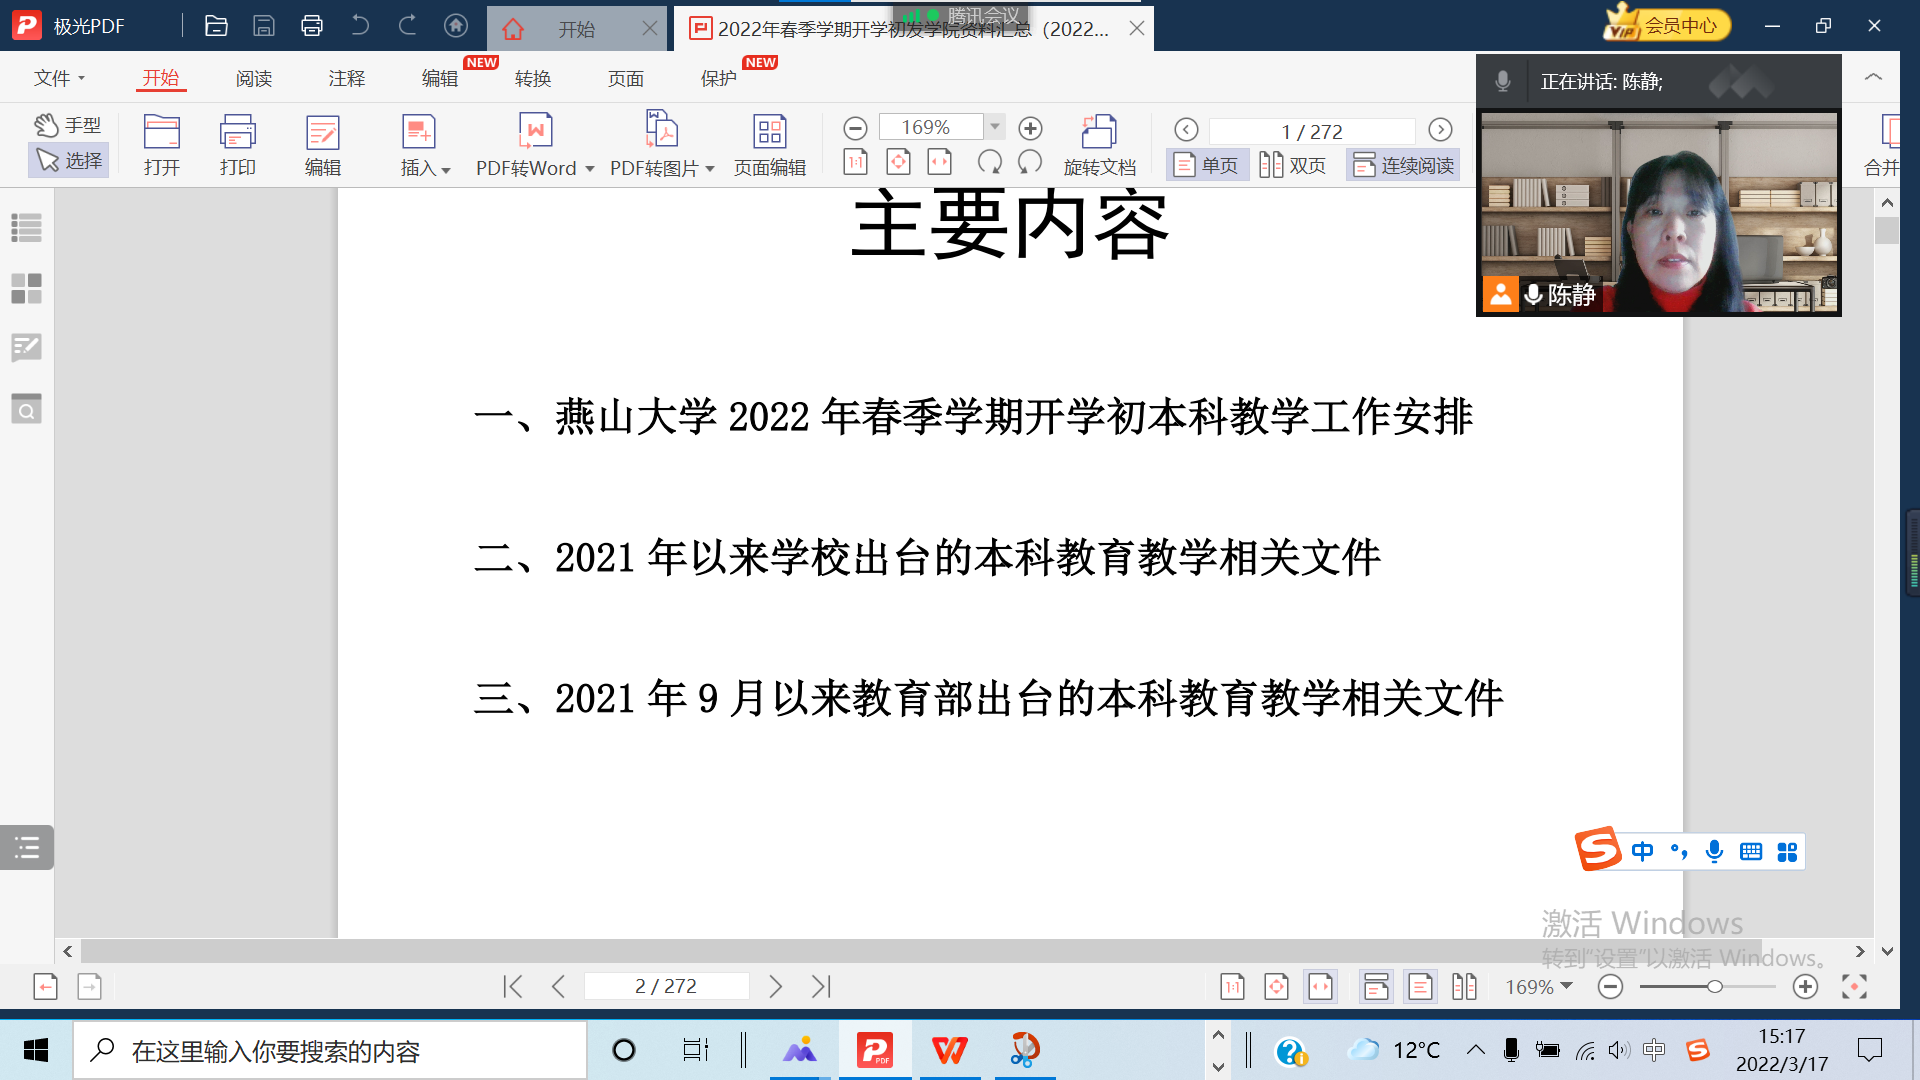Screen dimensions: 1920x1080
Task: Expand the 插入 insert dropdown arrow
Action: pos(446,170)
